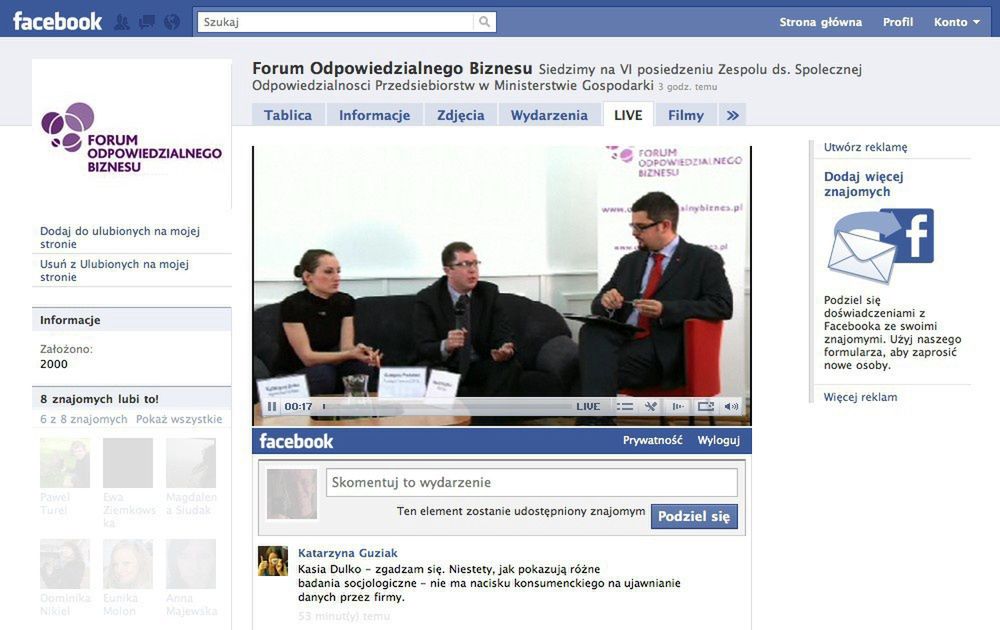Click the player quality bars icon

point(678,406)
